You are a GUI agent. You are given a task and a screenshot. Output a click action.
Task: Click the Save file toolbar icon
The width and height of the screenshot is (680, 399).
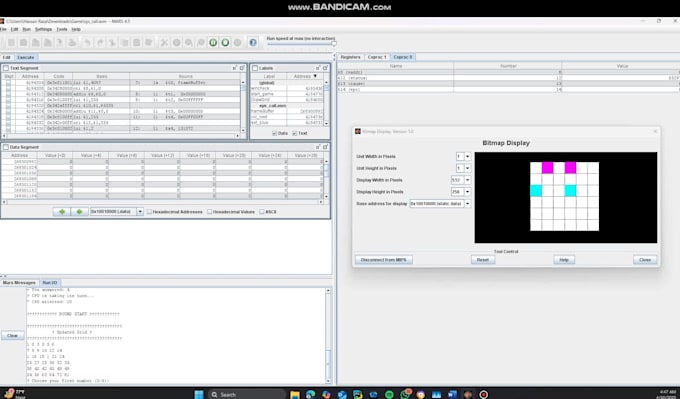point(36,43)
